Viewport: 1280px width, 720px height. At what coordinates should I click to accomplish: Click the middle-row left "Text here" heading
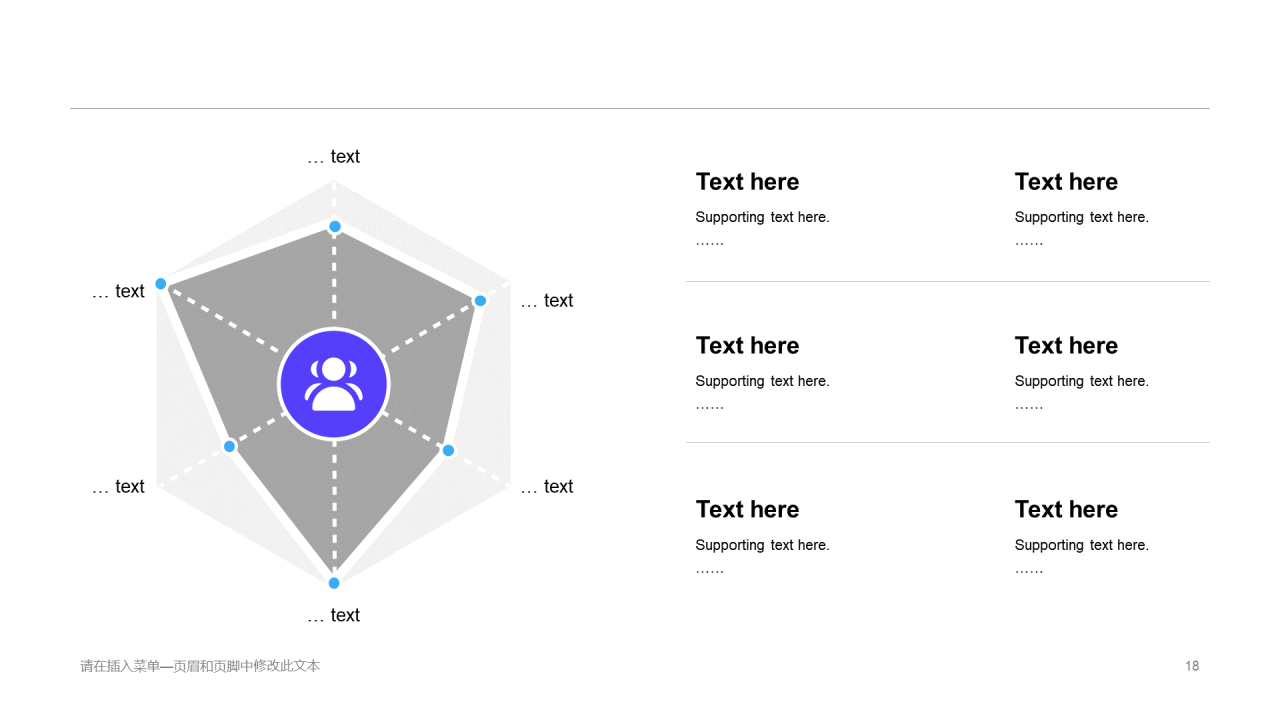click(747, 346)
